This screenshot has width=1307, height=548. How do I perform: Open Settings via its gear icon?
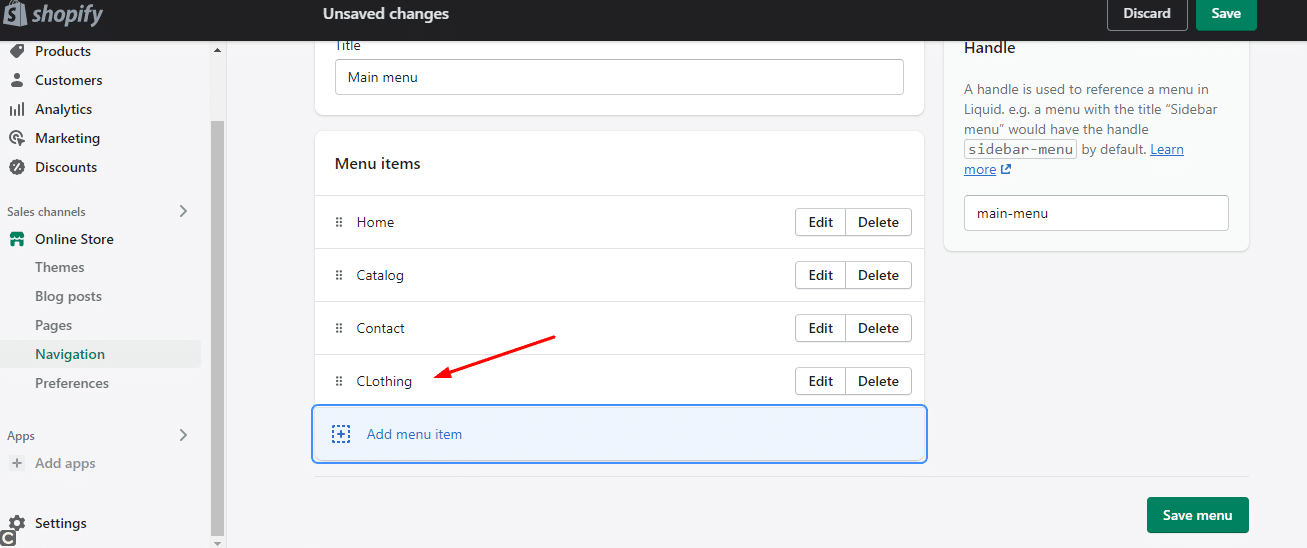tap(17, 523)
